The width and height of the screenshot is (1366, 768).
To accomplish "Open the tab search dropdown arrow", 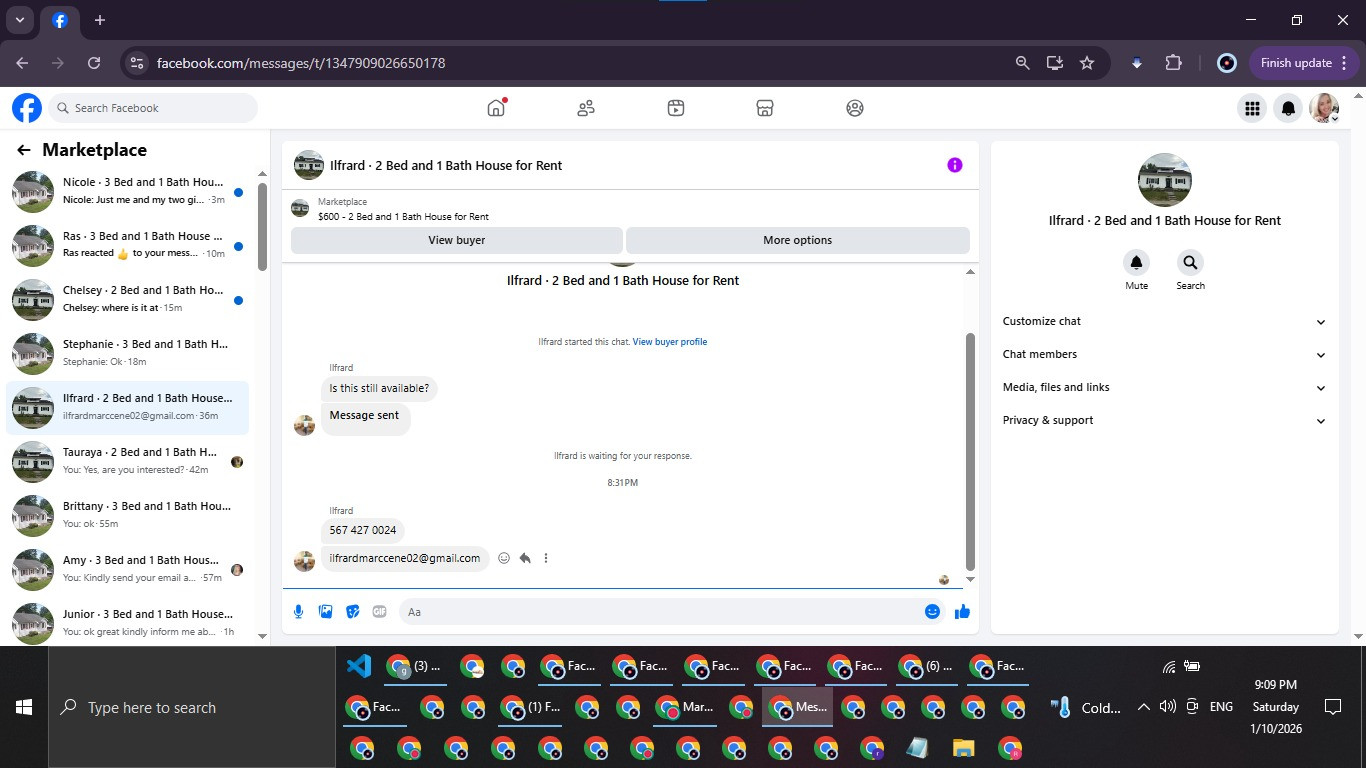I will click(19, 20).
